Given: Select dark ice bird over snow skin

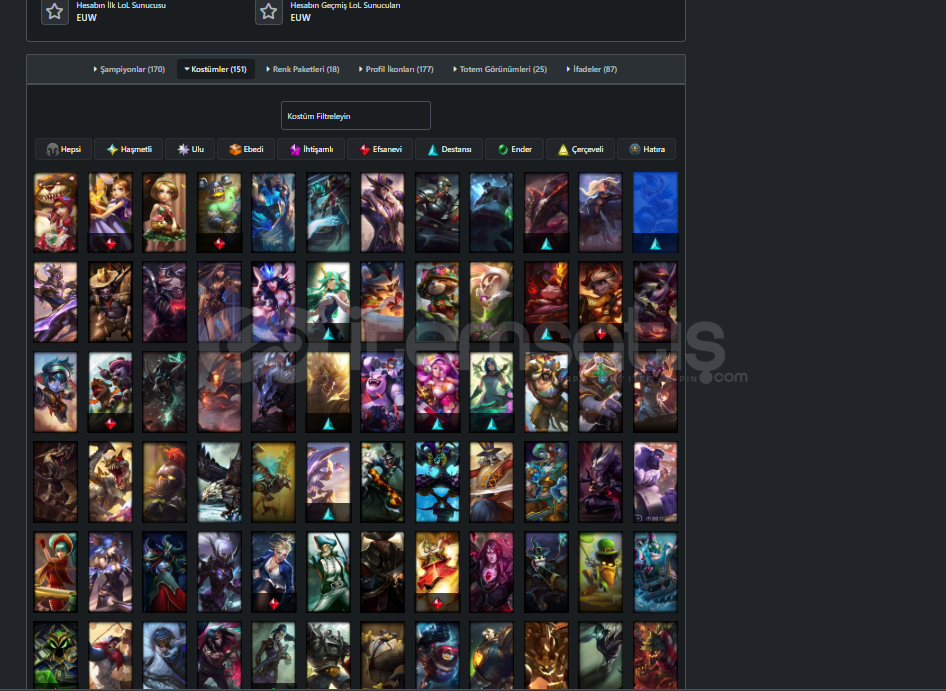Looking at the screenshot, I should pos(219,482).
